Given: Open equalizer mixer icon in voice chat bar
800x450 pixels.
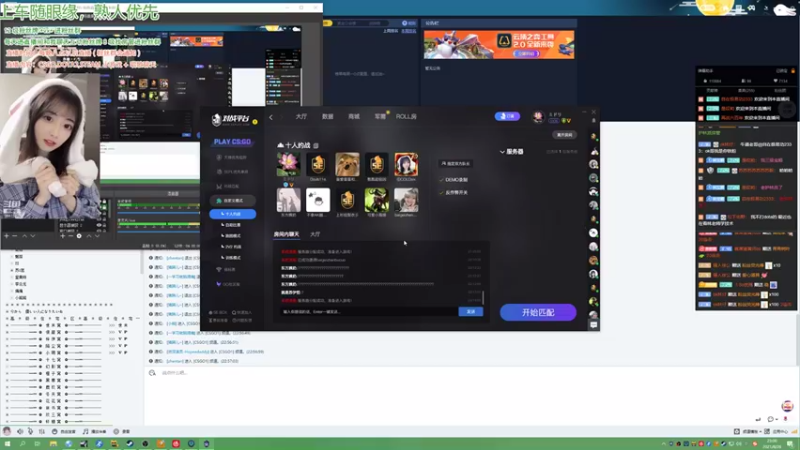Looking at the screenshot, I should [x=41, y=431].
